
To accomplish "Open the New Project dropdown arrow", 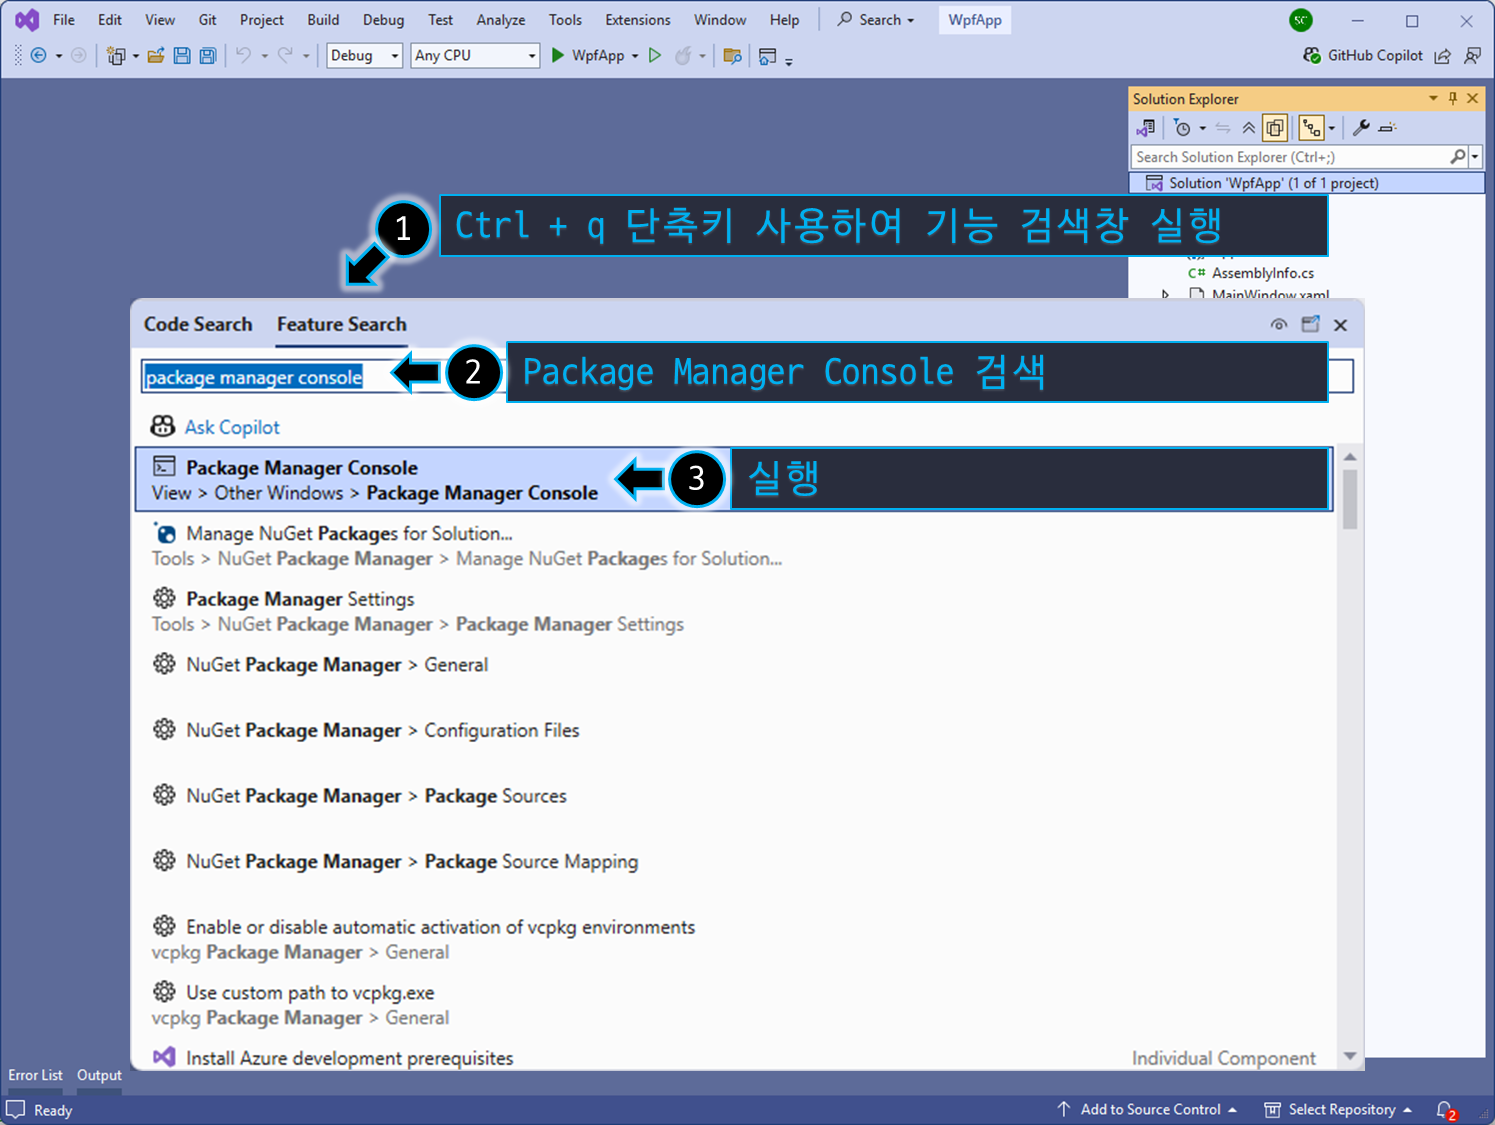I will coord(136,56).
